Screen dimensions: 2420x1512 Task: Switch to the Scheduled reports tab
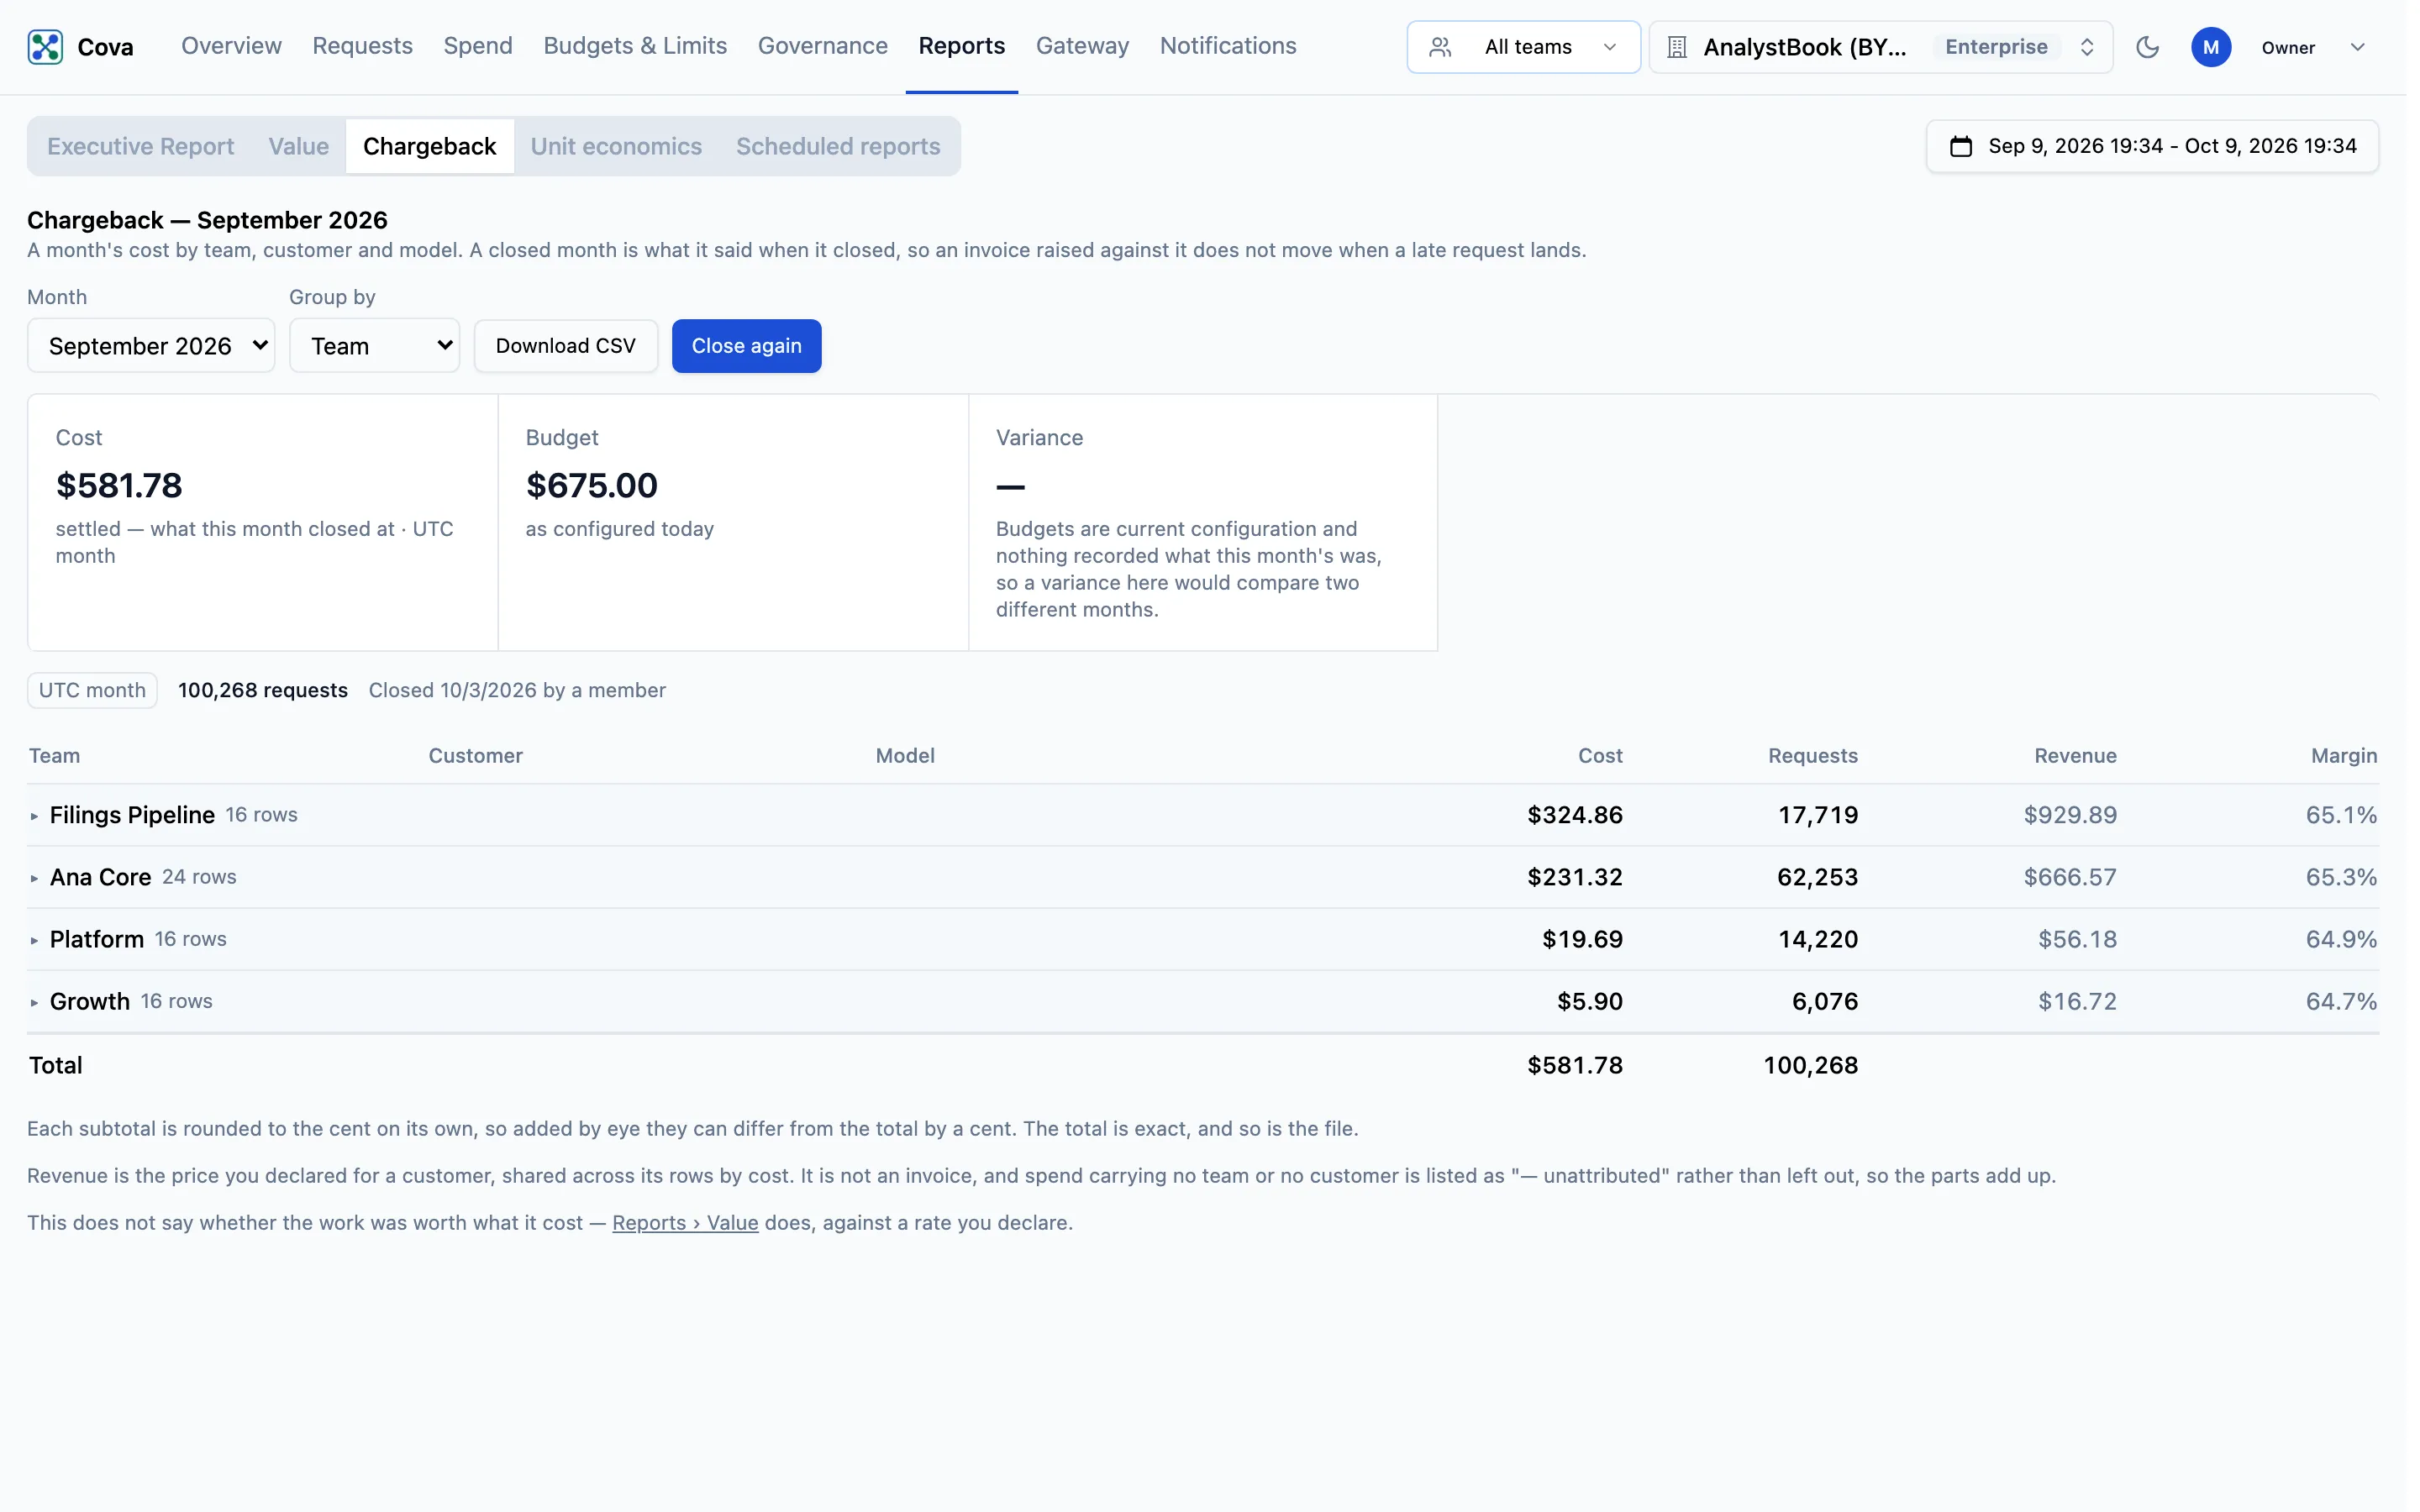pyautogui.click(x=838, y=146)
